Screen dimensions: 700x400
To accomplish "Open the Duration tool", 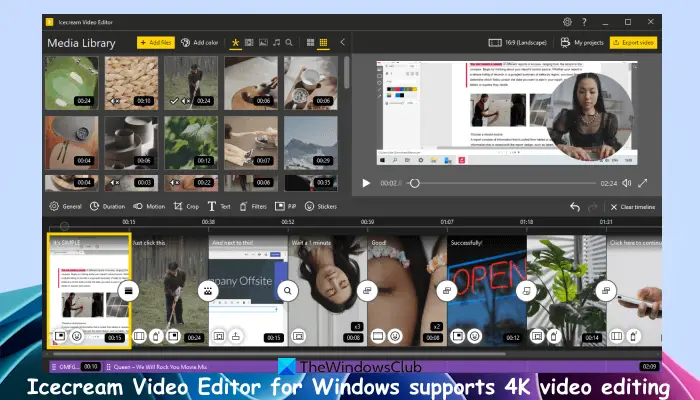I will [107, 206].
